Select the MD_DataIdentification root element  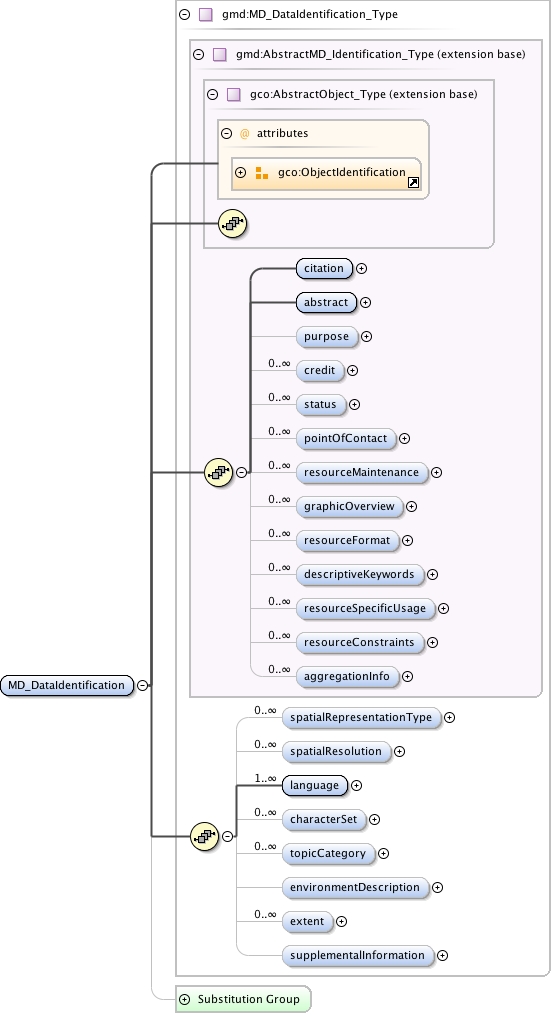tap(67, 686)
